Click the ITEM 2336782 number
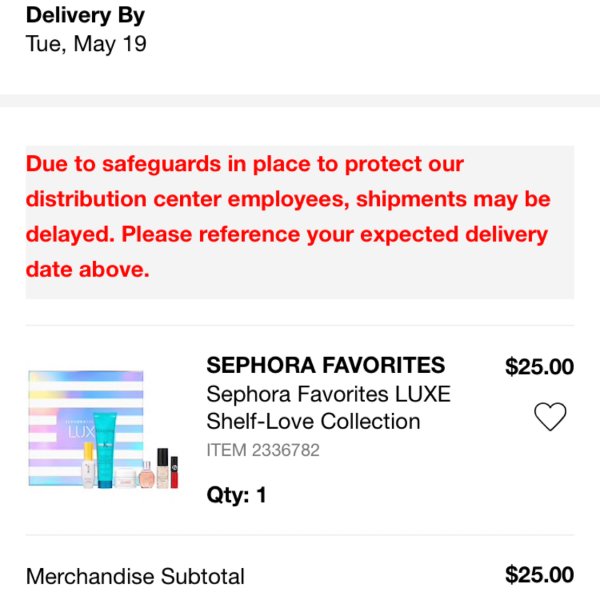 pos(263,450)
